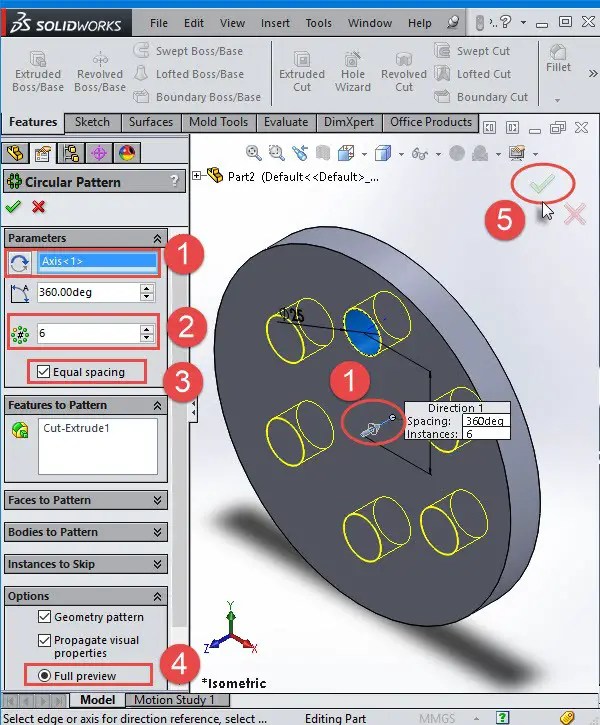Click the number of instances field

[89, 333]
